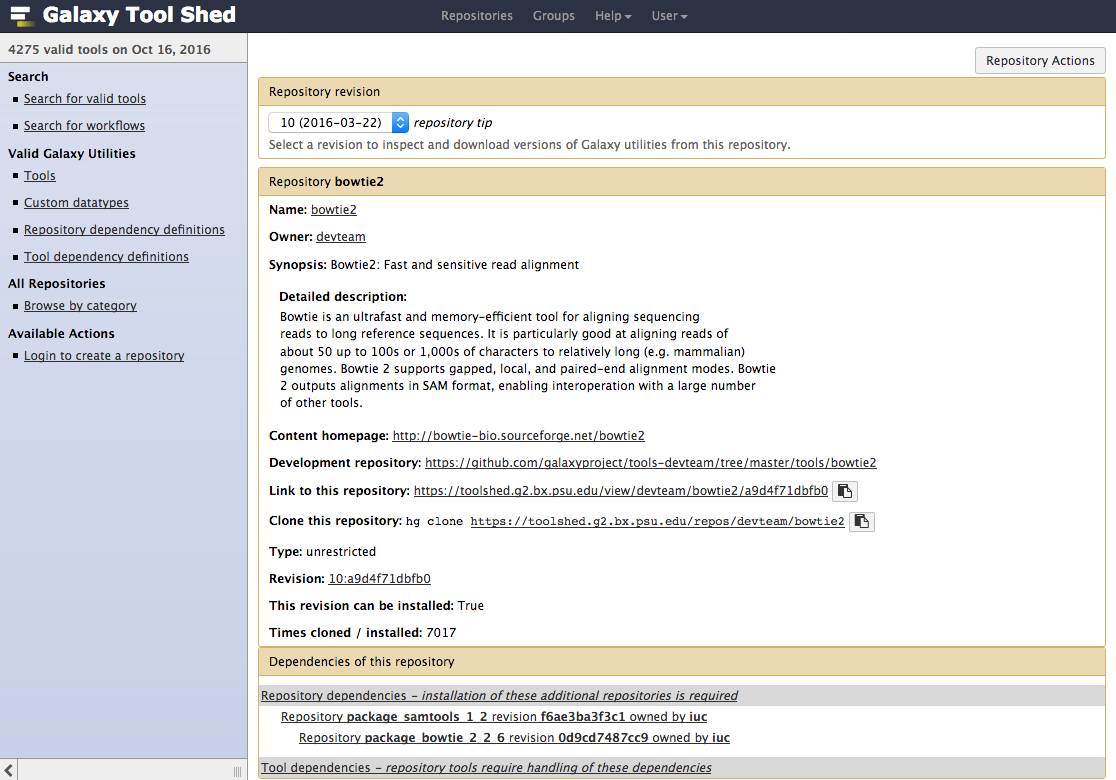This screenshot has width=1116, height=780.
Task: Collapse the Repository dependencies section
Action: pos(499,695)
